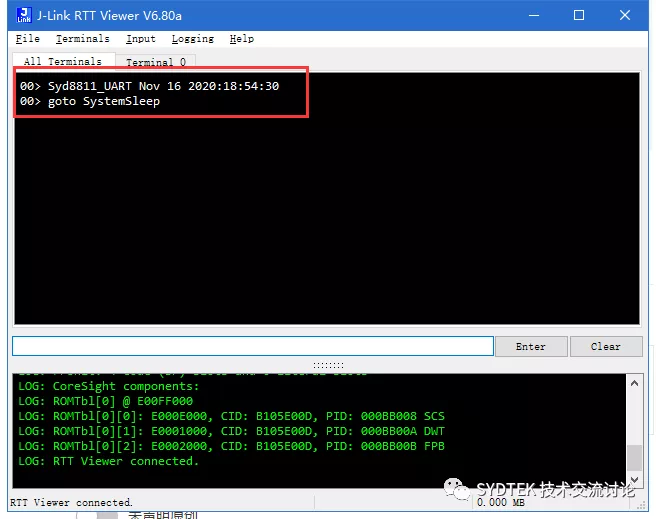Viewport: 656px width, 519px height.
Task: Open the Help menu
Action: 242,39
